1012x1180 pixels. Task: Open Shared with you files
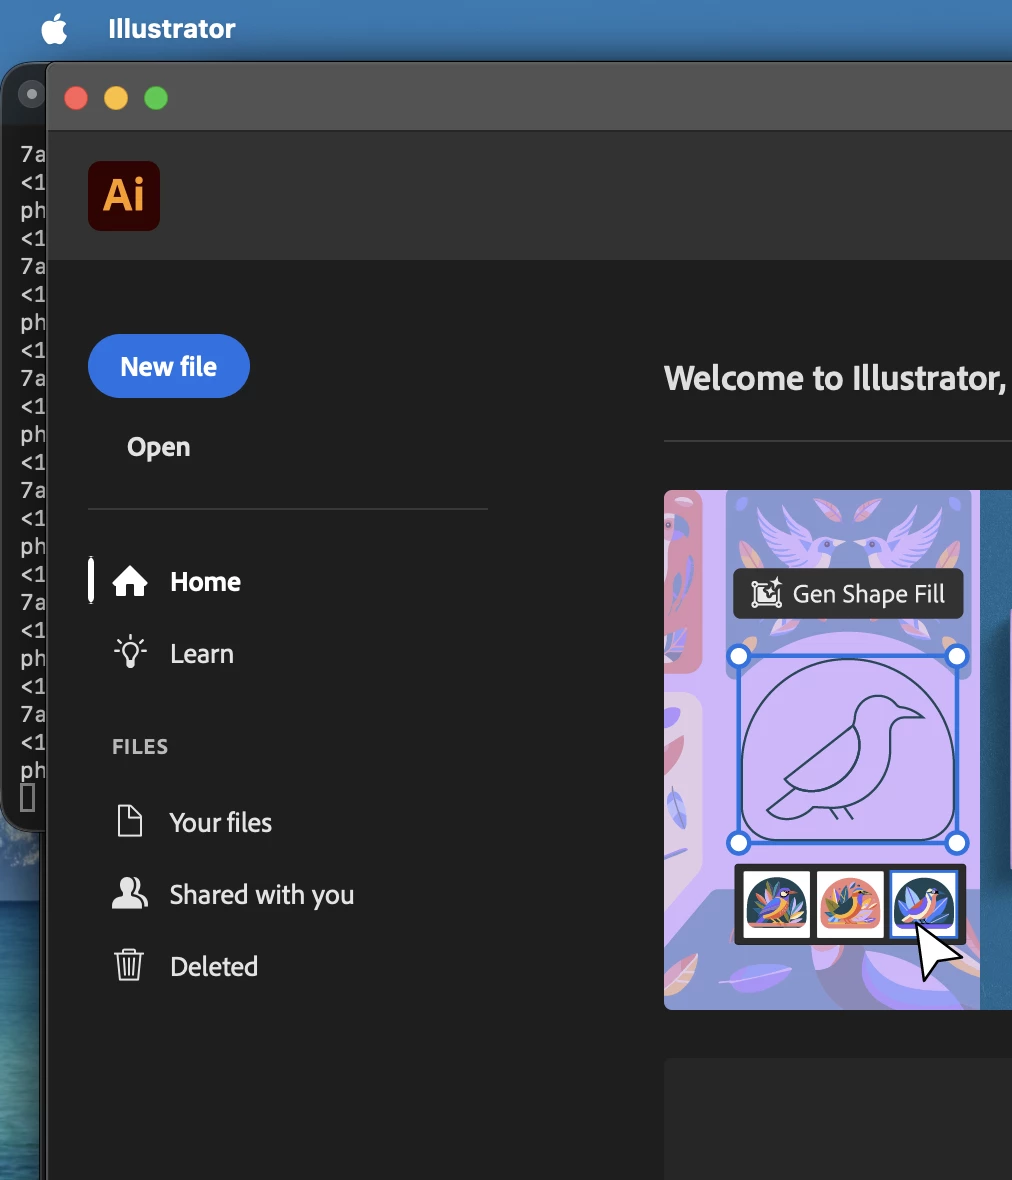pos(261,895)
